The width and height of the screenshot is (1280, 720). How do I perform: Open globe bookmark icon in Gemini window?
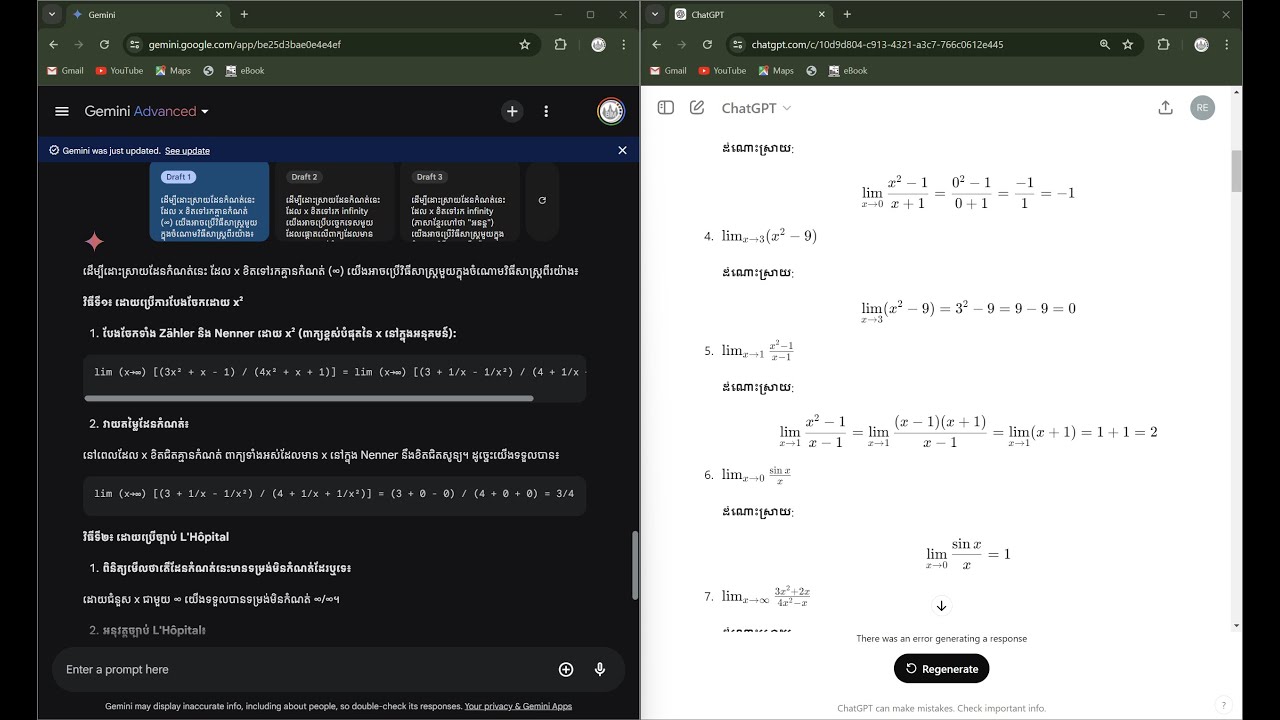pos(208,71)
